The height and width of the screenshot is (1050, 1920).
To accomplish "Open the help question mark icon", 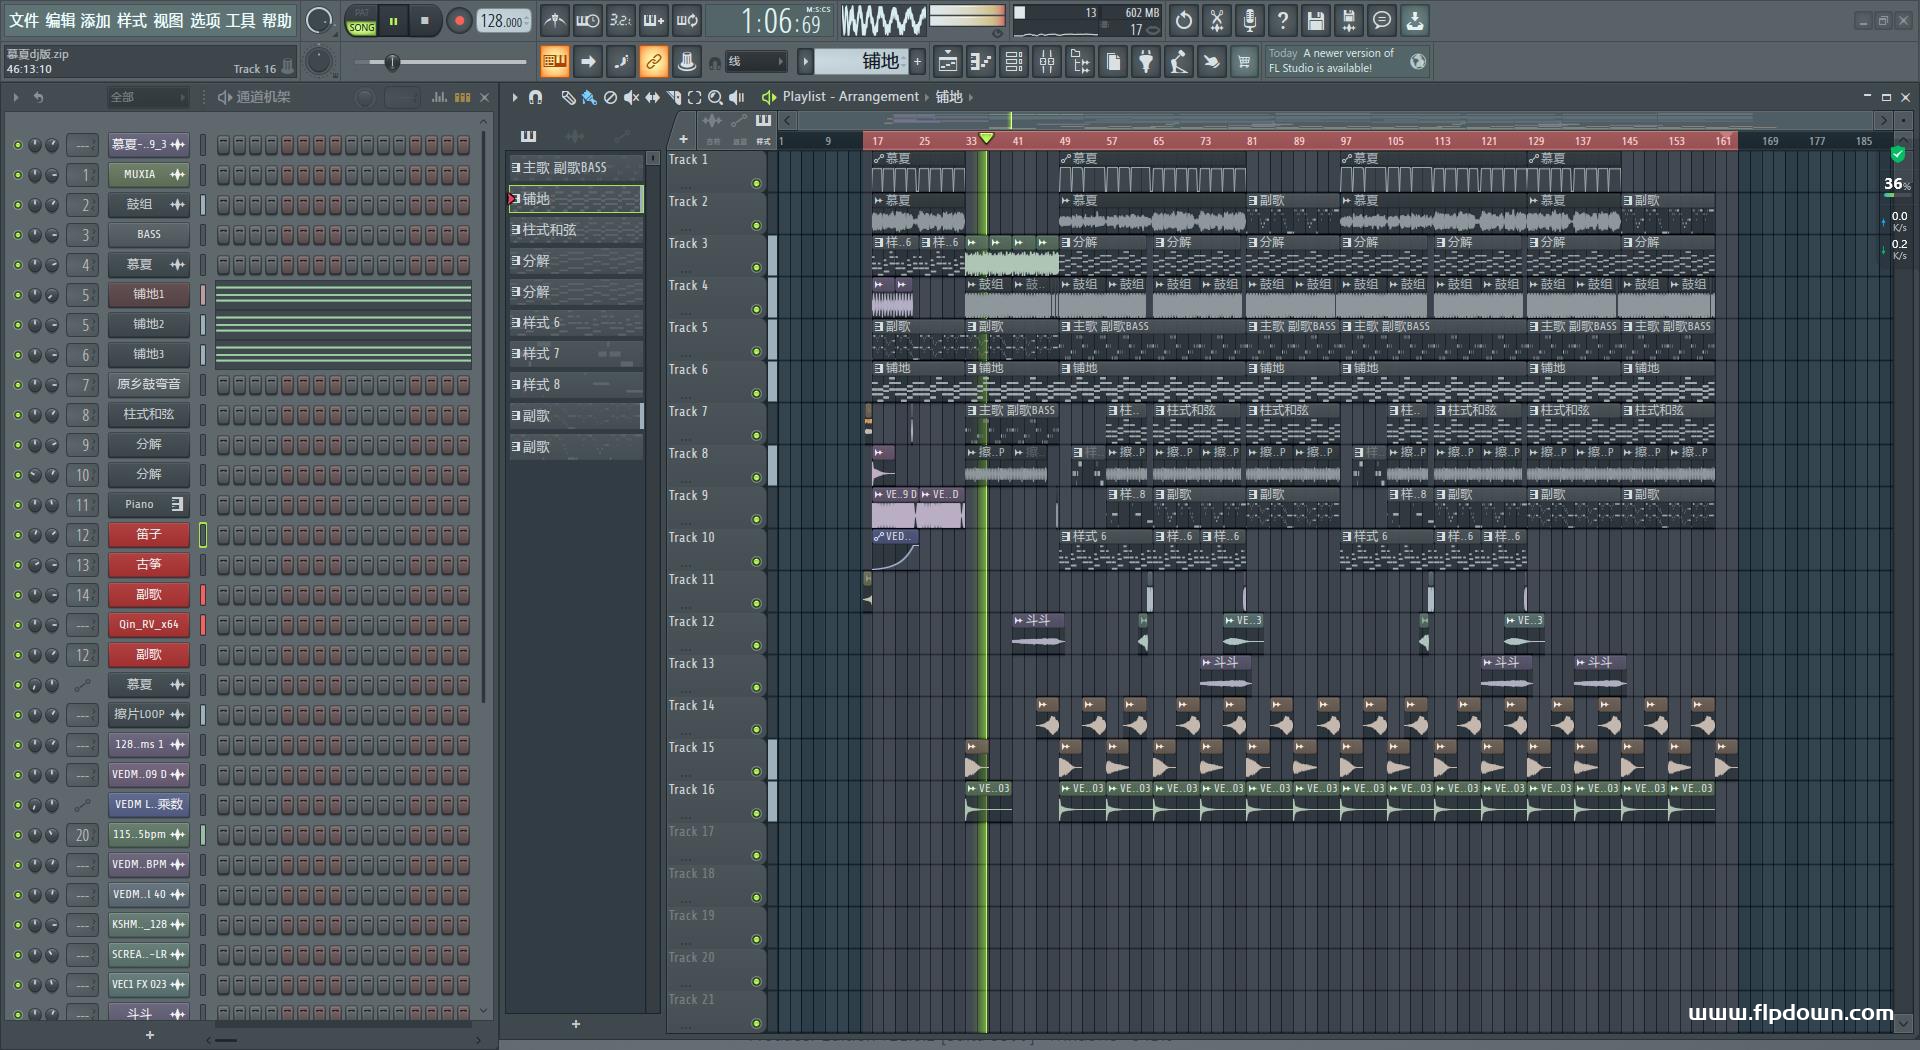I will point(1283,20).
